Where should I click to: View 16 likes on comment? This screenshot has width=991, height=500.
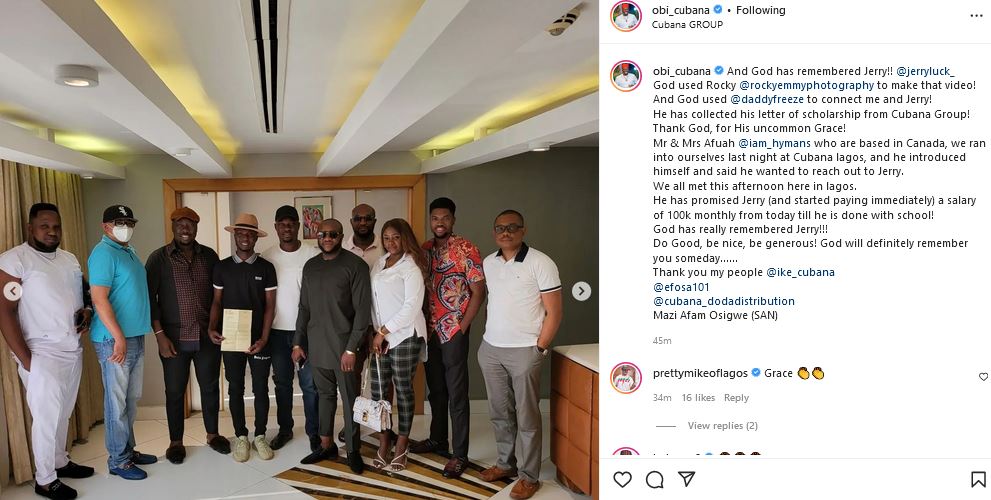tap(698, 398)
